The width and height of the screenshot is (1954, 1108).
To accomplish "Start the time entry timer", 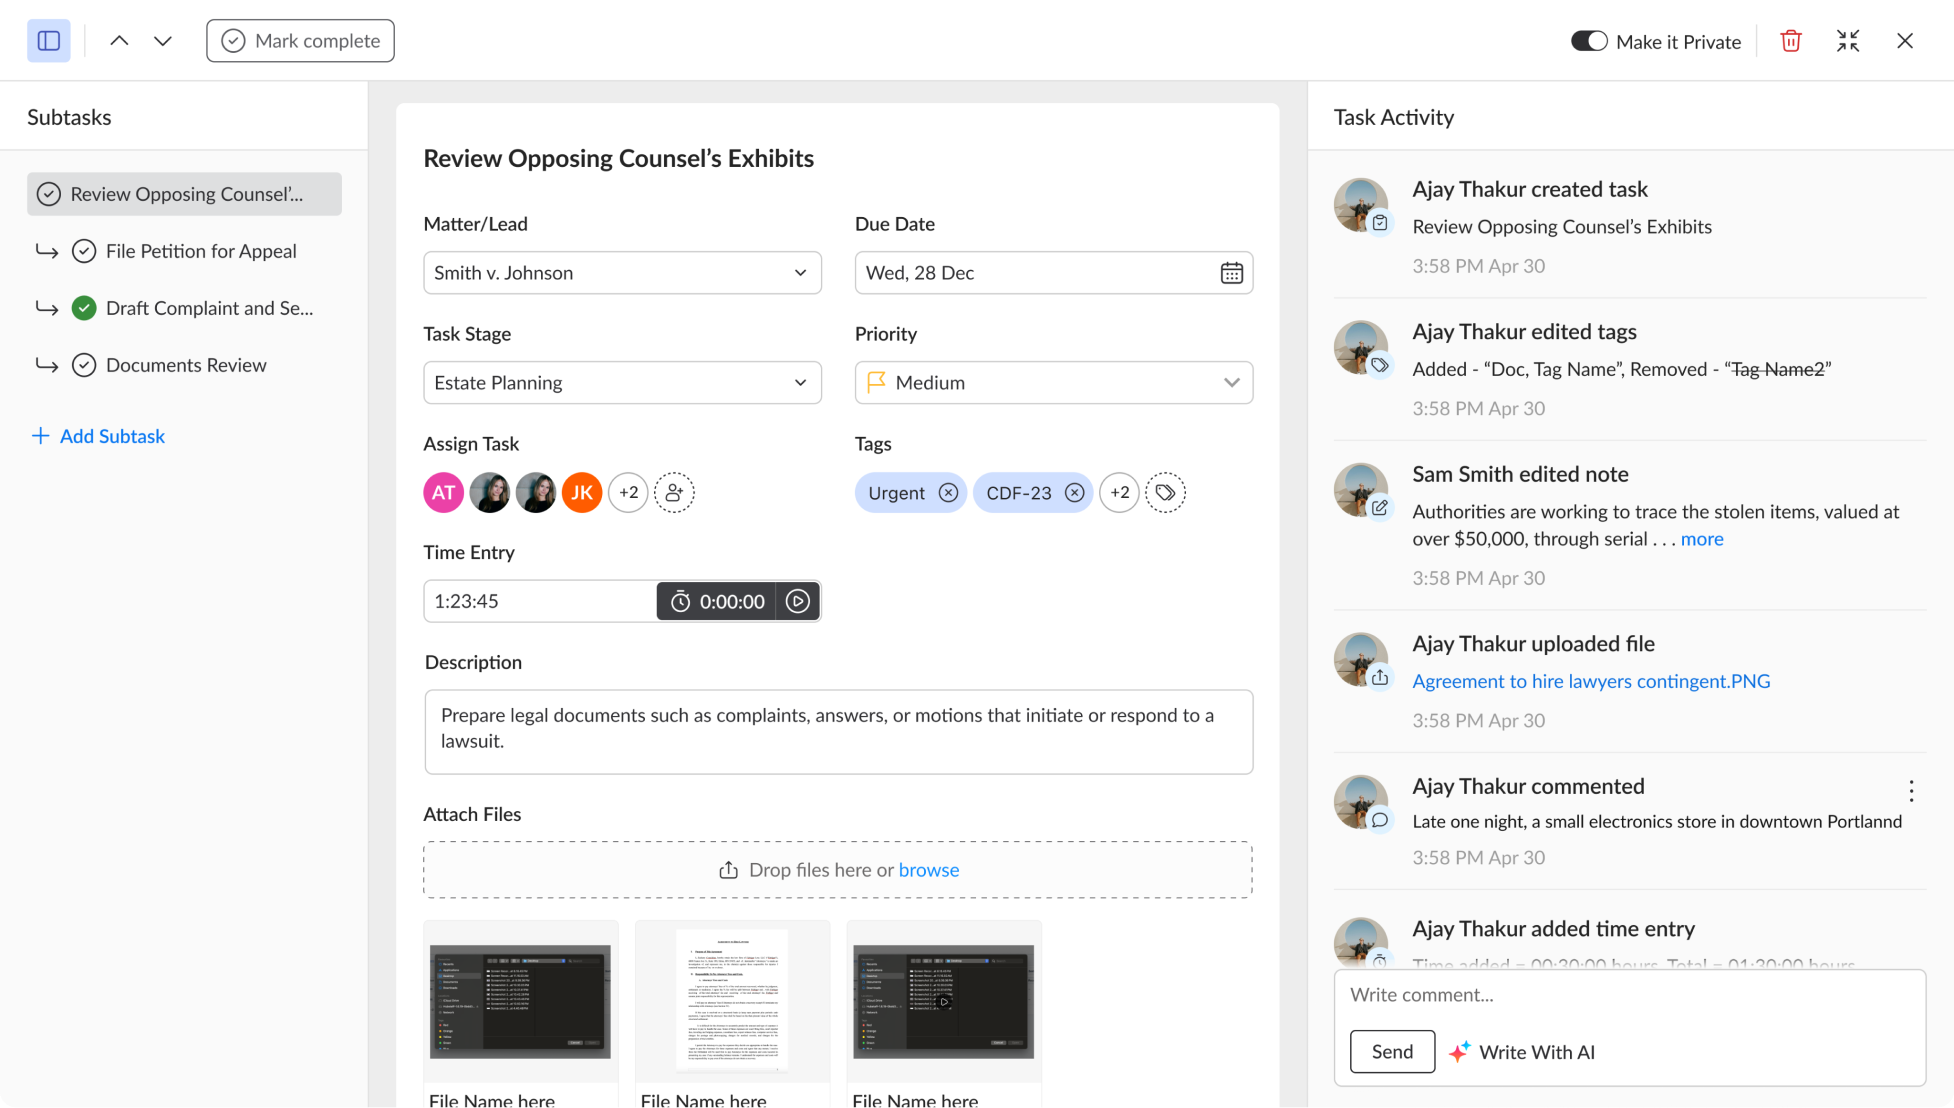I will pyautogui.click(x=797, y=601).
